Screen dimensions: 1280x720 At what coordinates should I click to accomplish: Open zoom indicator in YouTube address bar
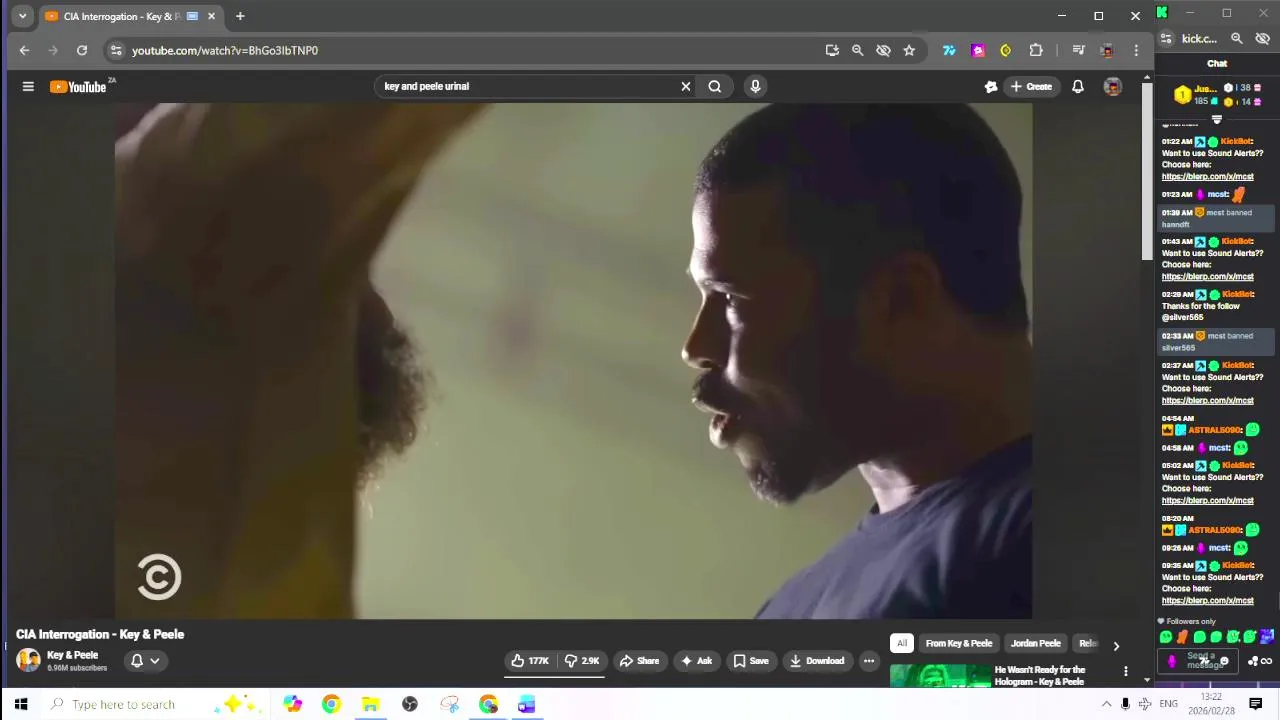pos(857,50)
